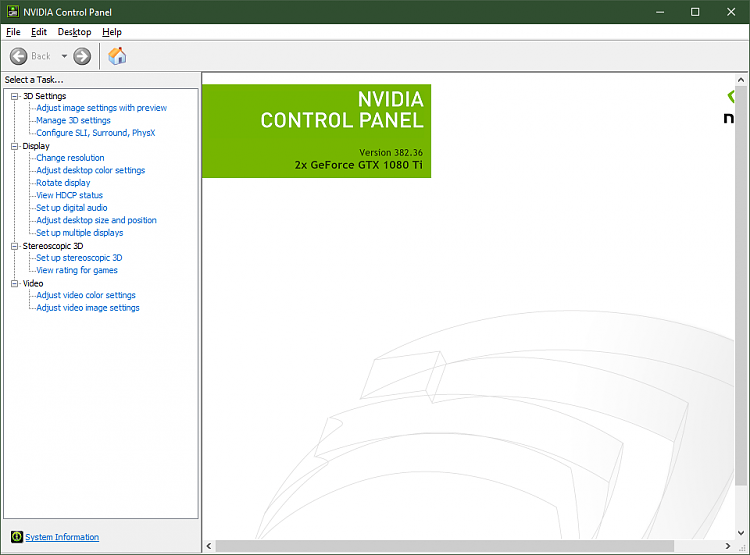Select the Stereoscopic 3D category label
The height and width of the screenshot is (555, 750).
(53, 245)
